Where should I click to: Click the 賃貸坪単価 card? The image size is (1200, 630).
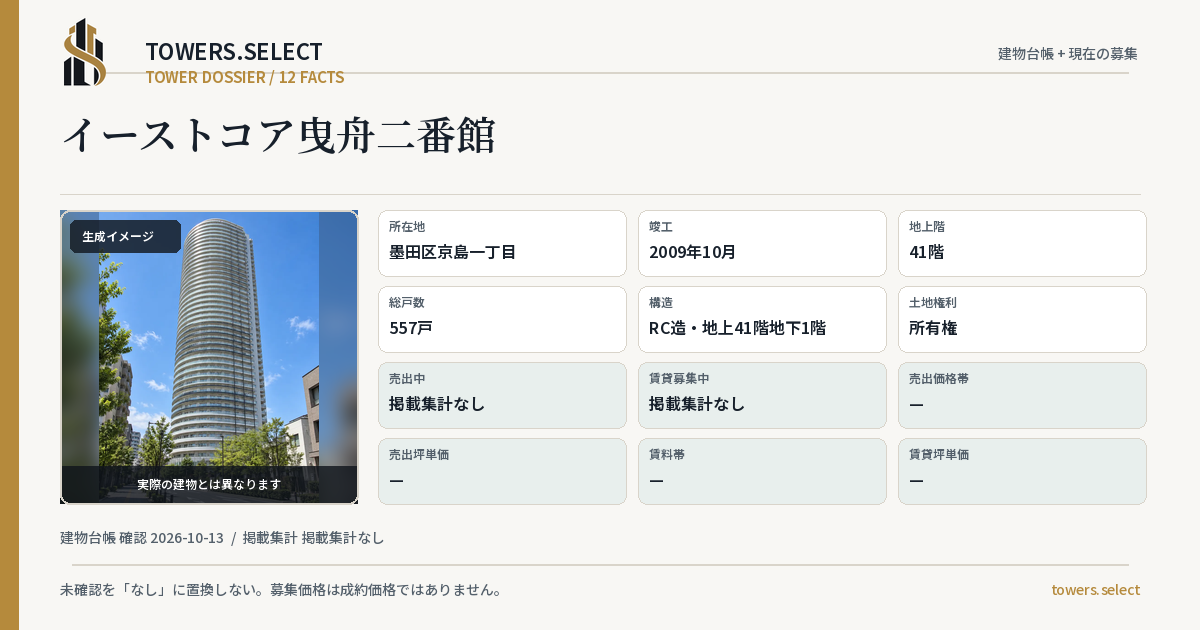click(x=1022, y=471)
